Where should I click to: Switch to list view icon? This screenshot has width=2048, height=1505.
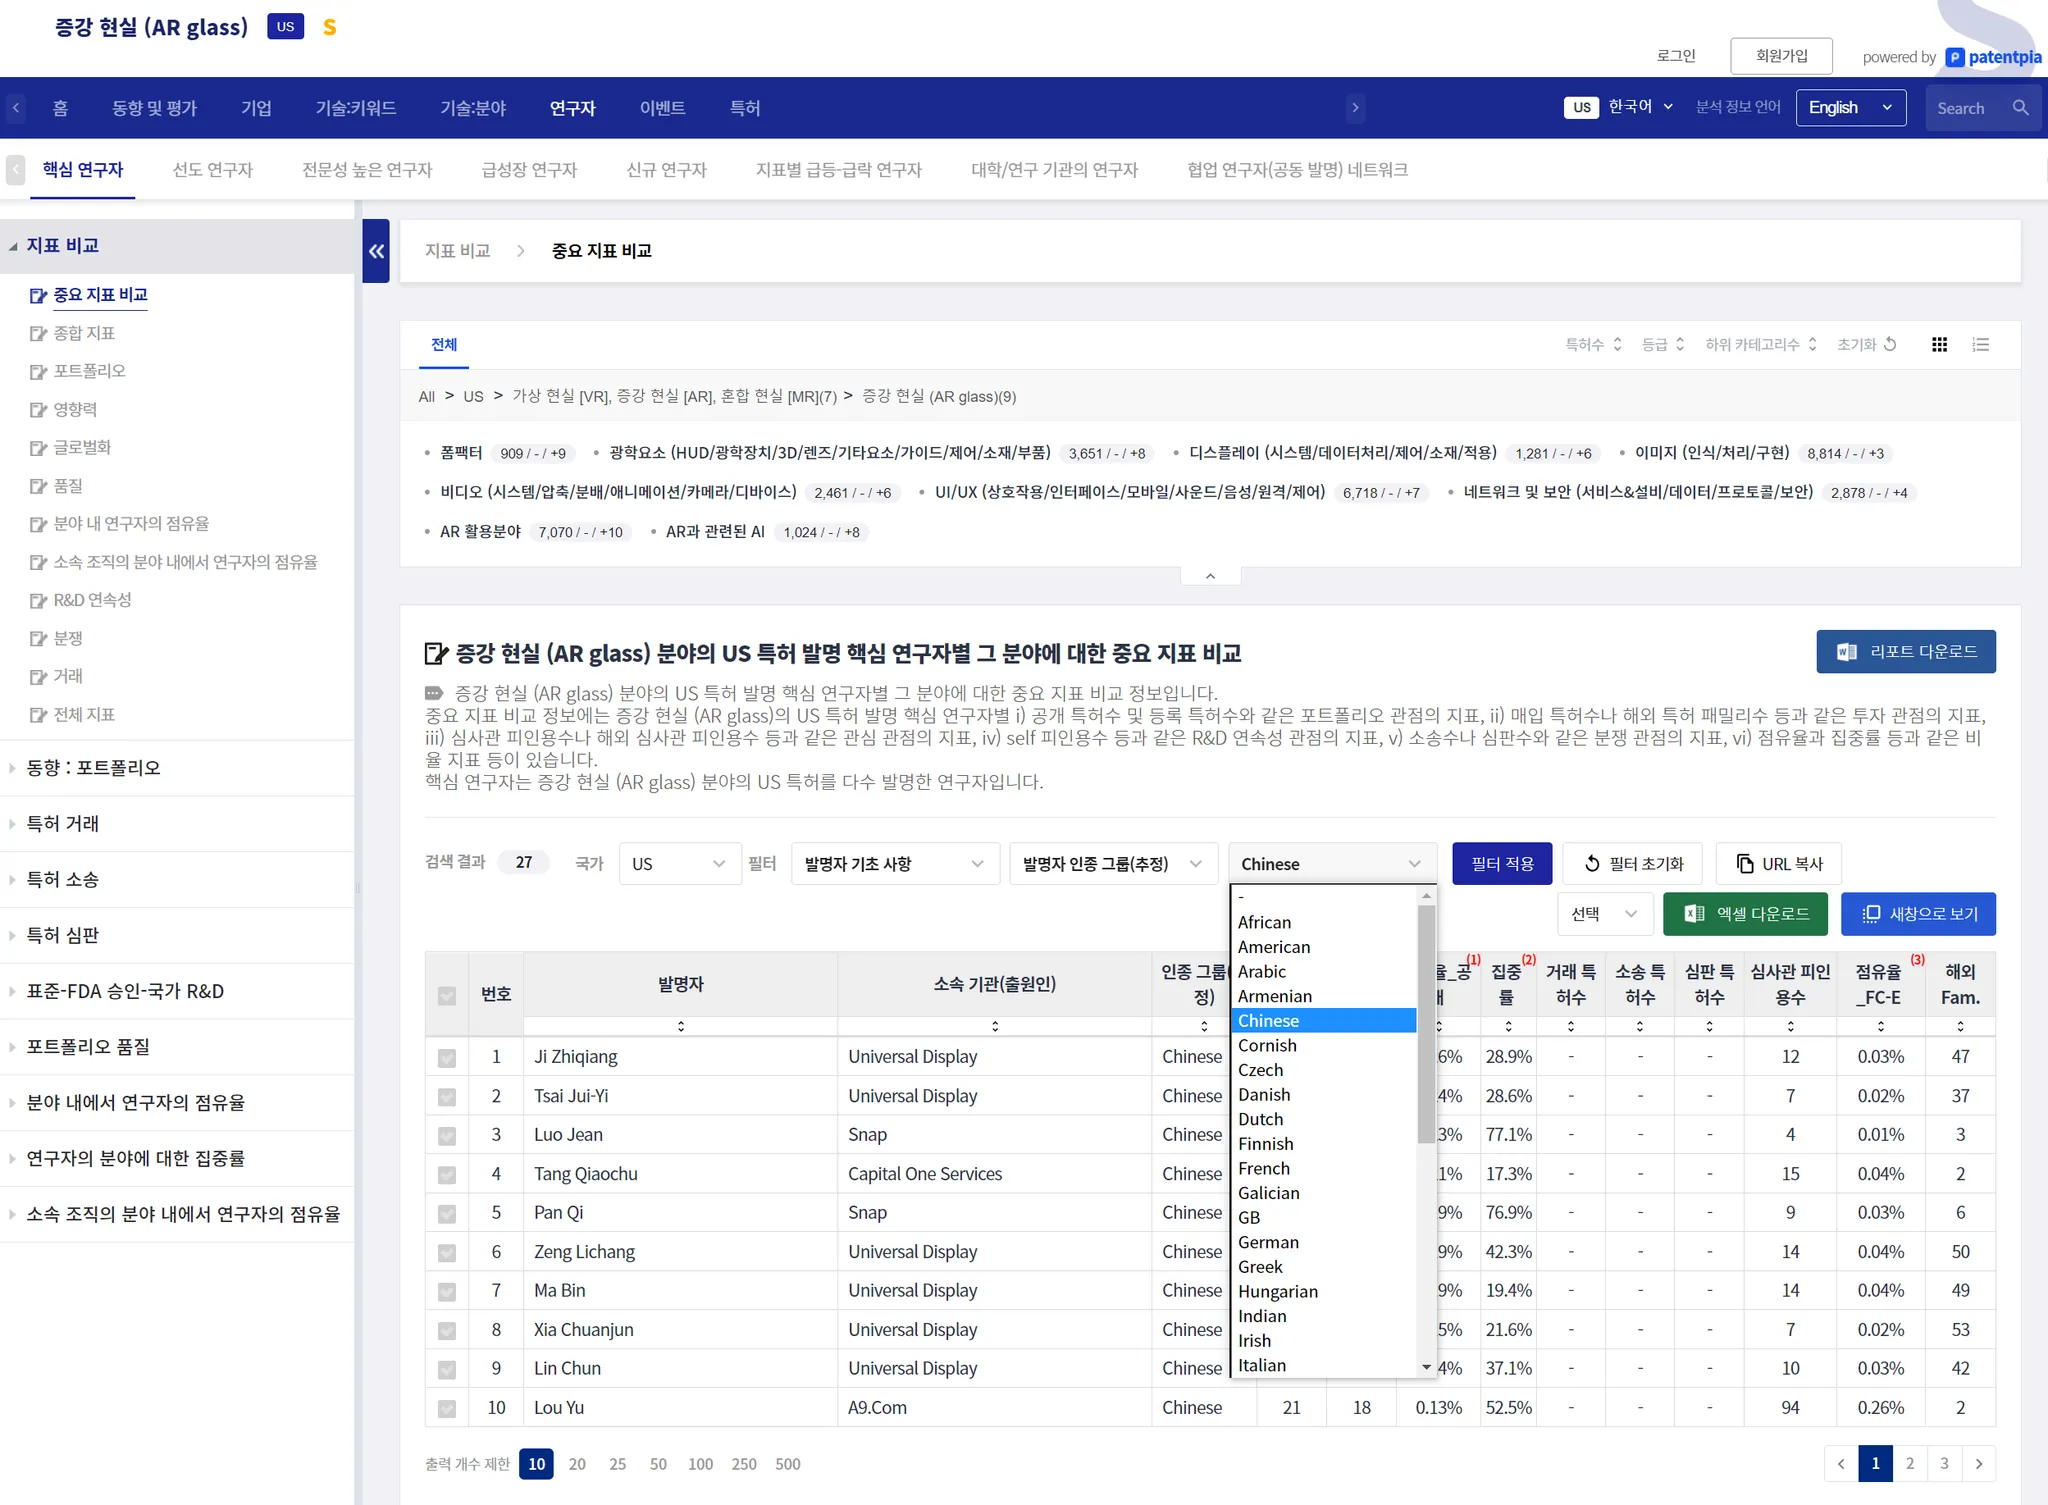tap(1980, 345)
